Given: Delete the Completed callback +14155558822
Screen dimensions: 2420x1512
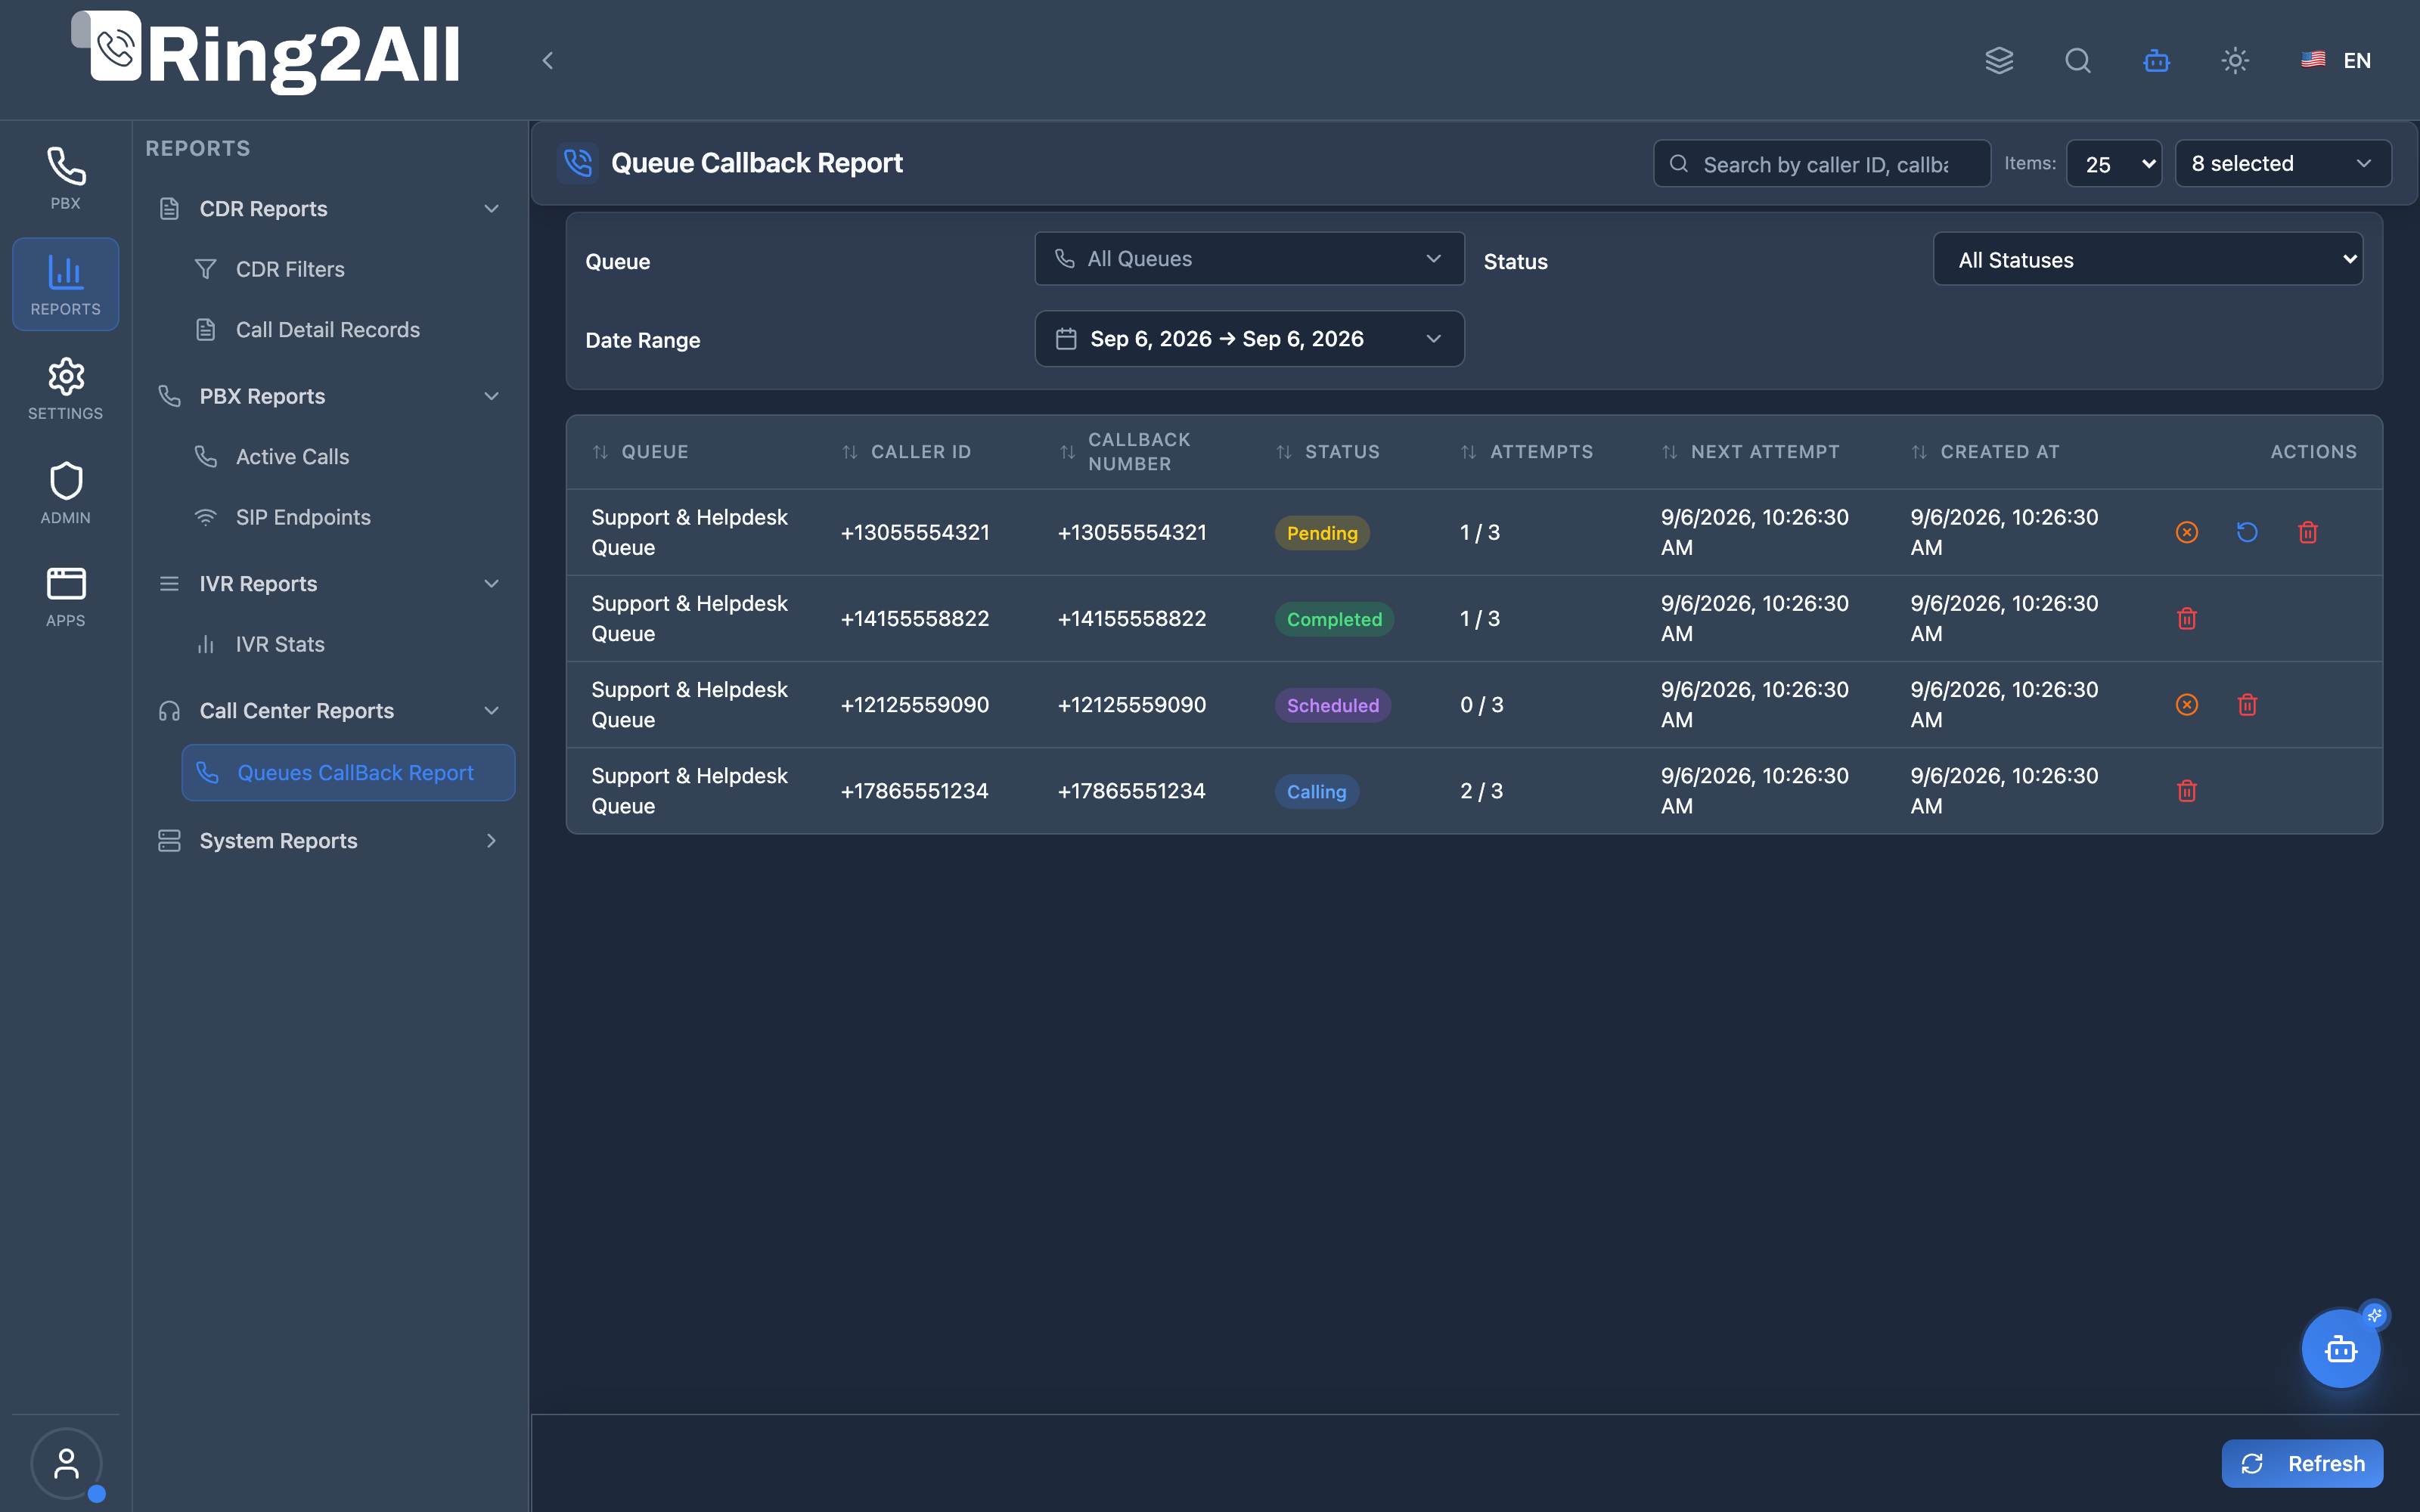Looking at the screenshot, I should 2187,618.
